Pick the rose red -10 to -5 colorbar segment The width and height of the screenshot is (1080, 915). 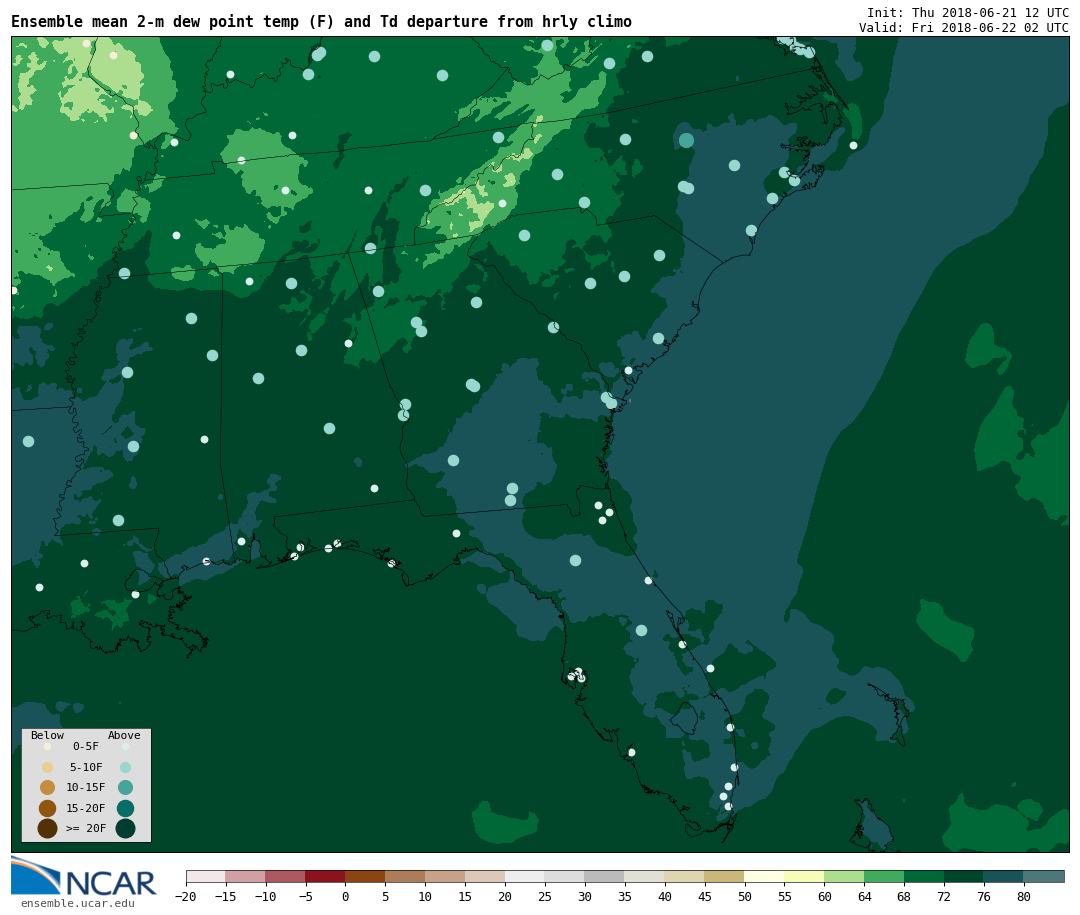coord(286,877)
